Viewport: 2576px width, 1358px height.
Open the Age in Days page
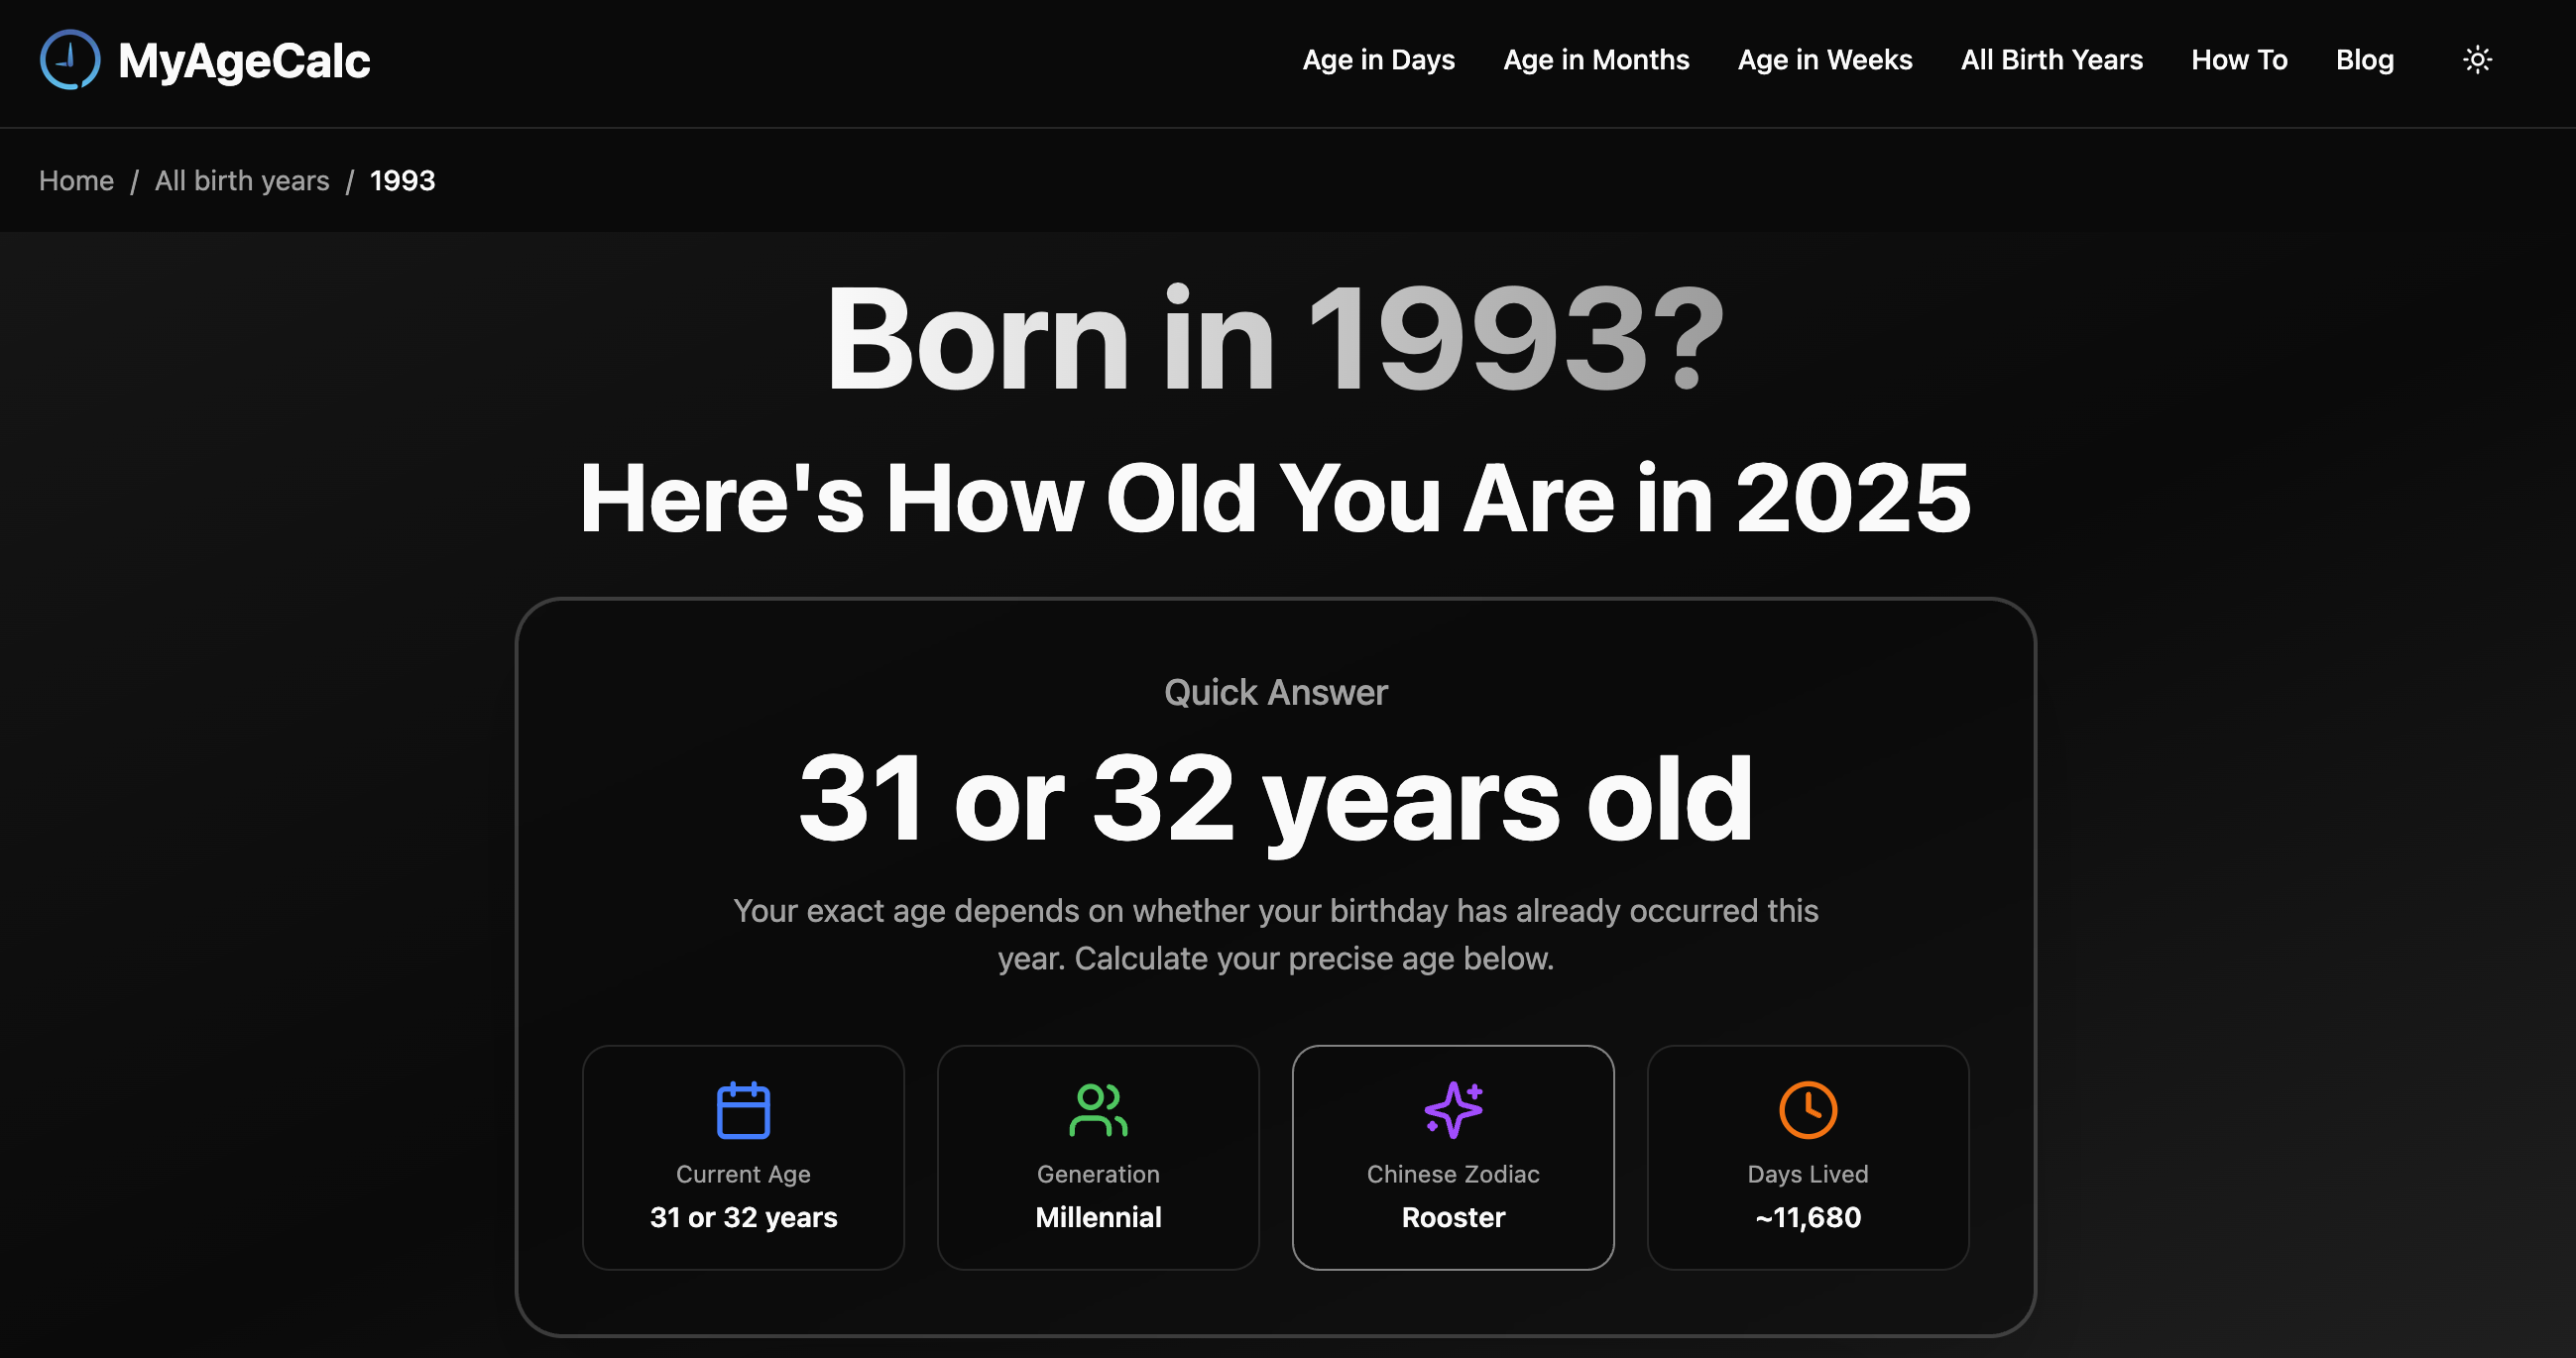point(1378,60)
